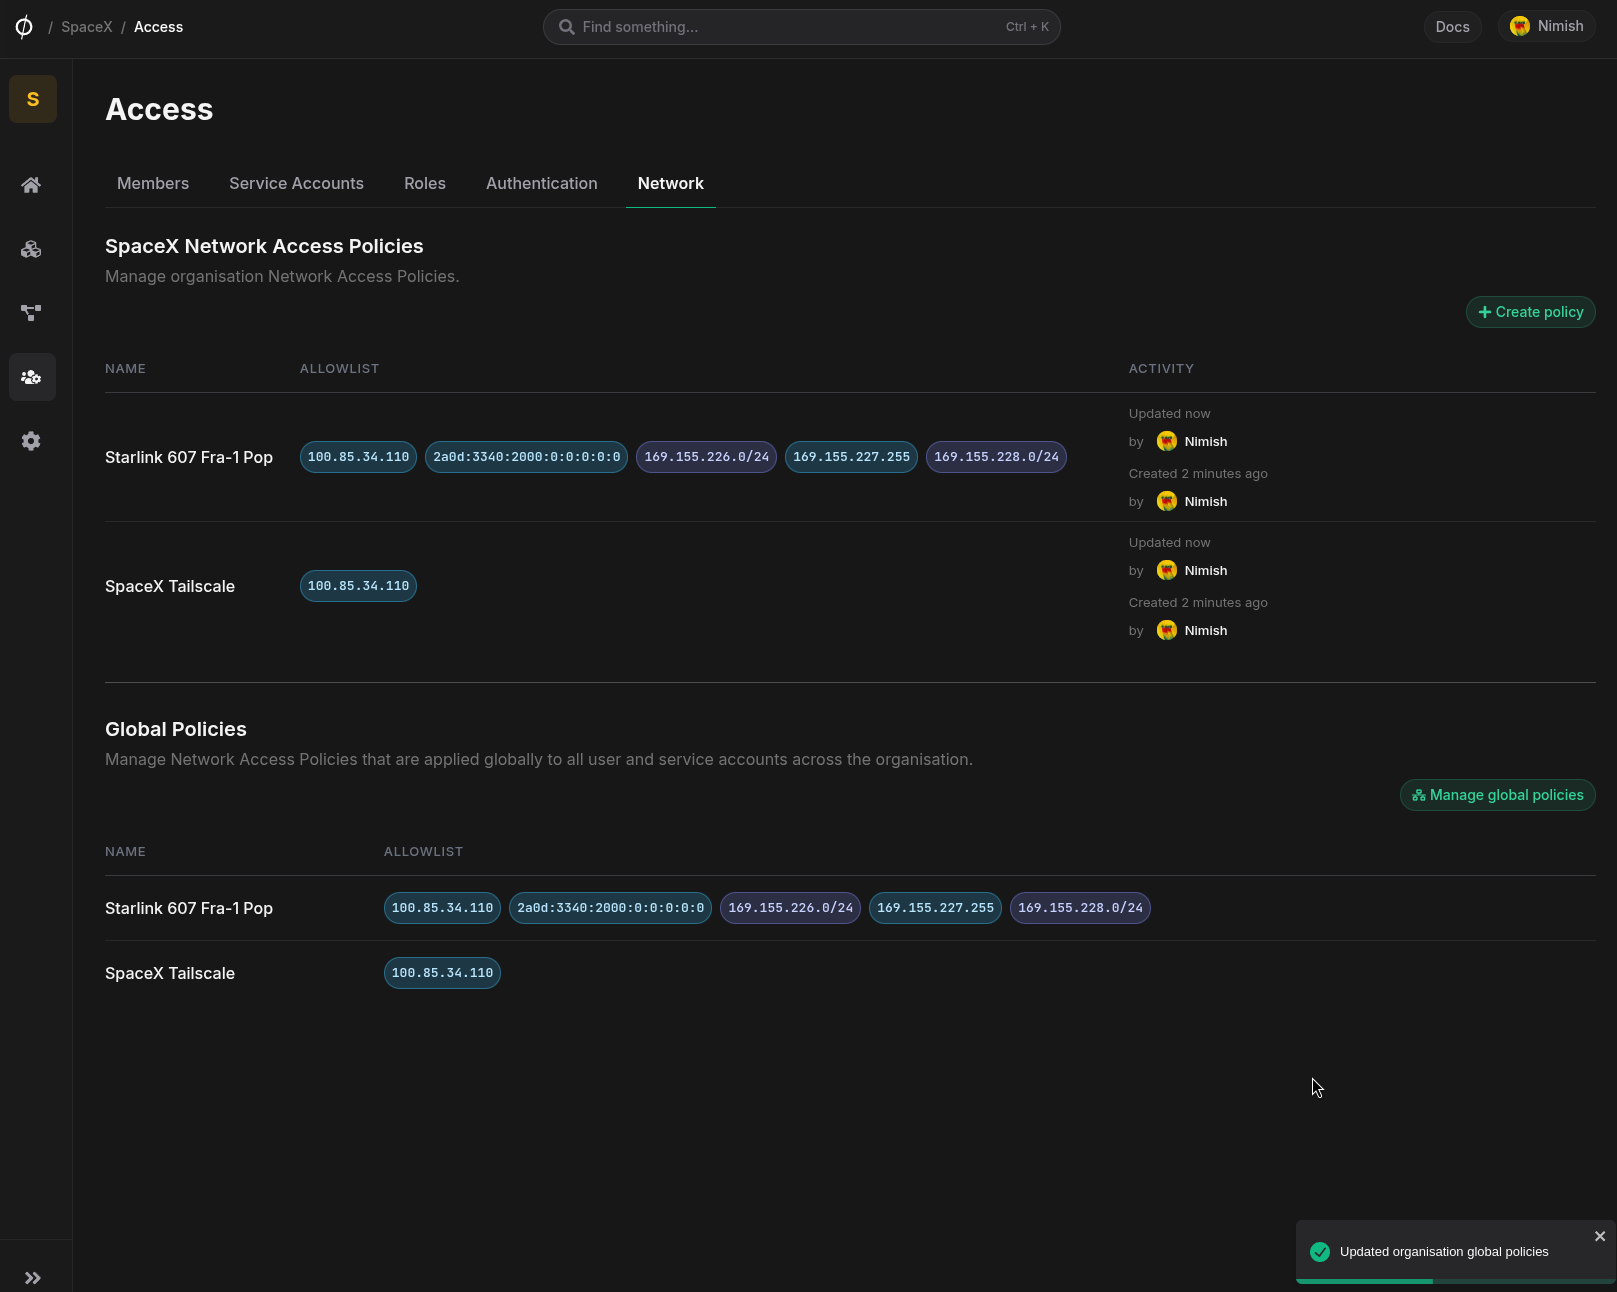Click the Phase logo in the header
The width and height of the screenshot is (1617, 1292).
click(24, 27)
